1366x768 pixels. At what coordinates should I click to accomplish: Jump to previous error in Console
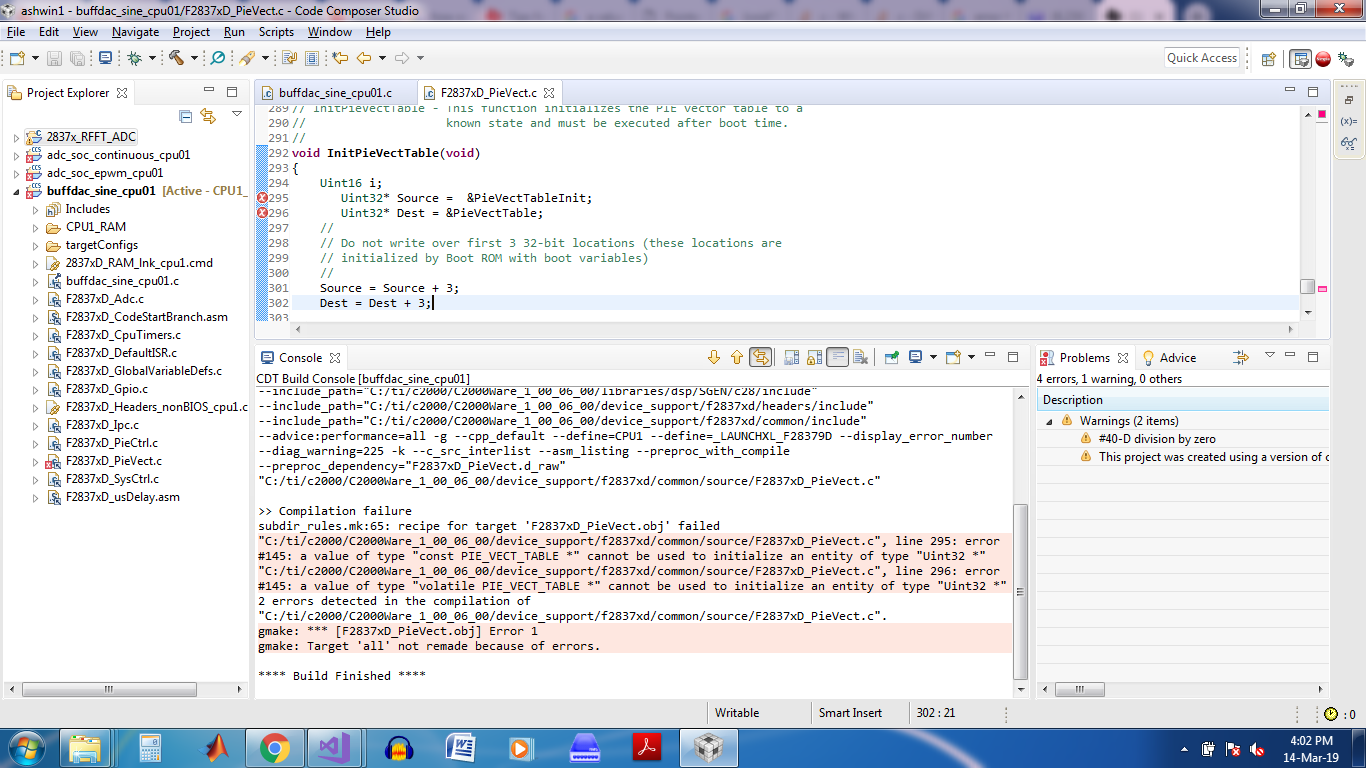coord(737,357)
